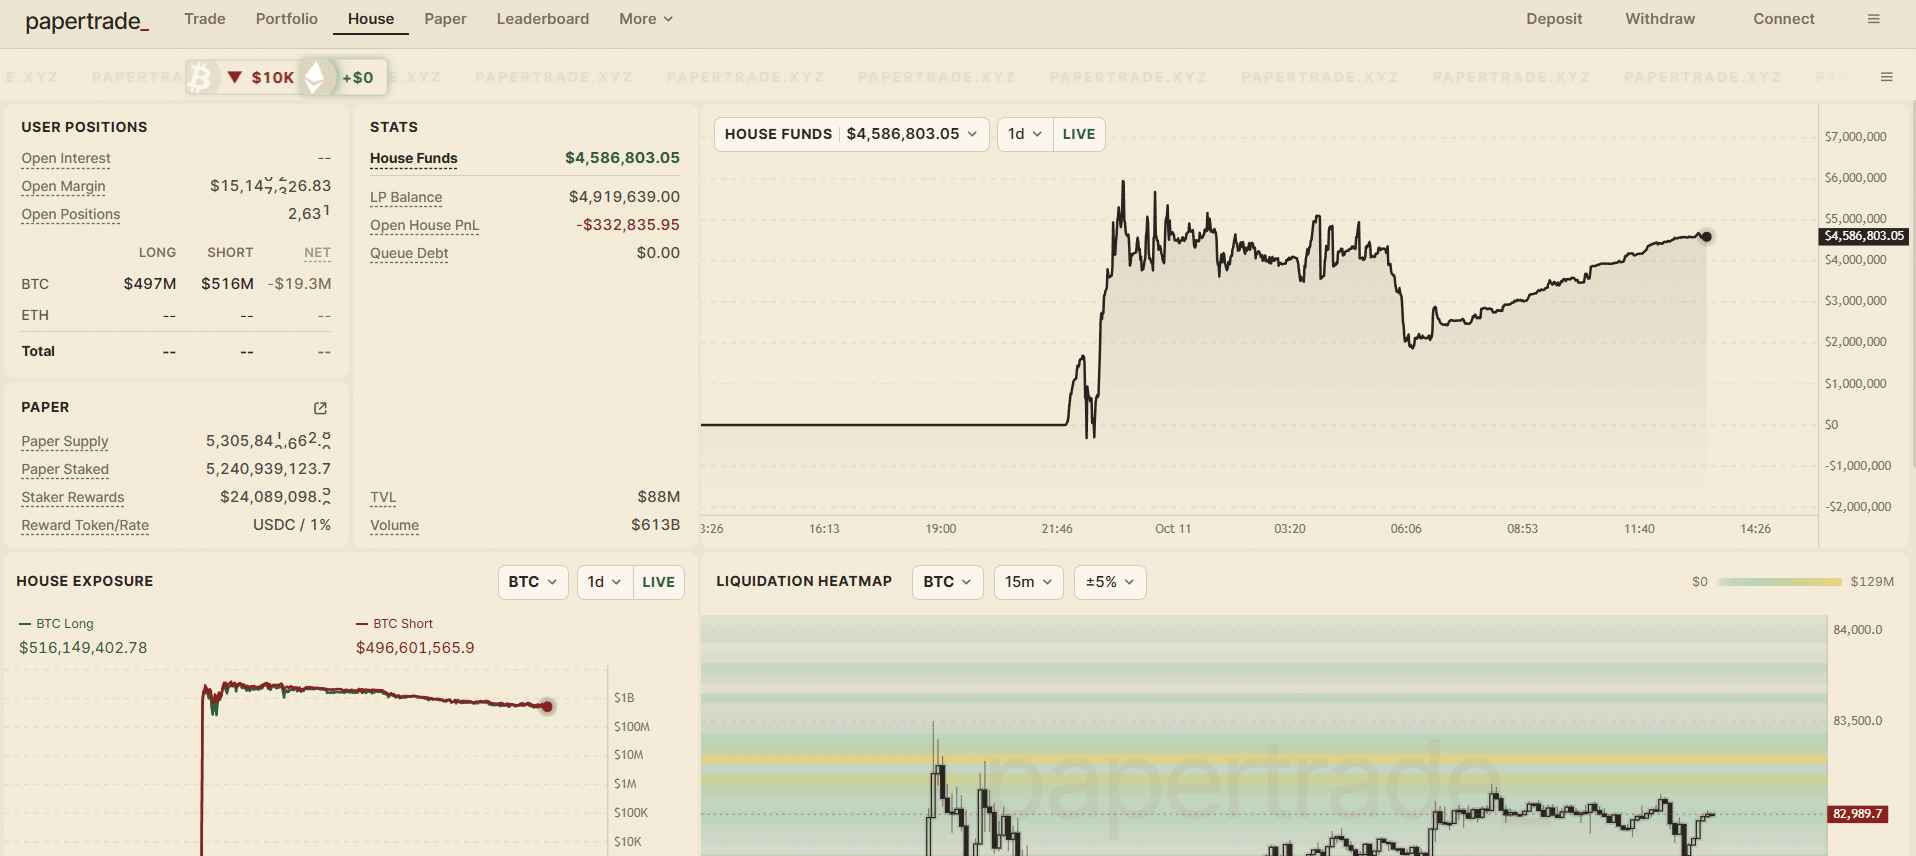This screenshot has height=856, width=1916.
Task: Toggle the BTC Long series legend
Action: (57, 624)
